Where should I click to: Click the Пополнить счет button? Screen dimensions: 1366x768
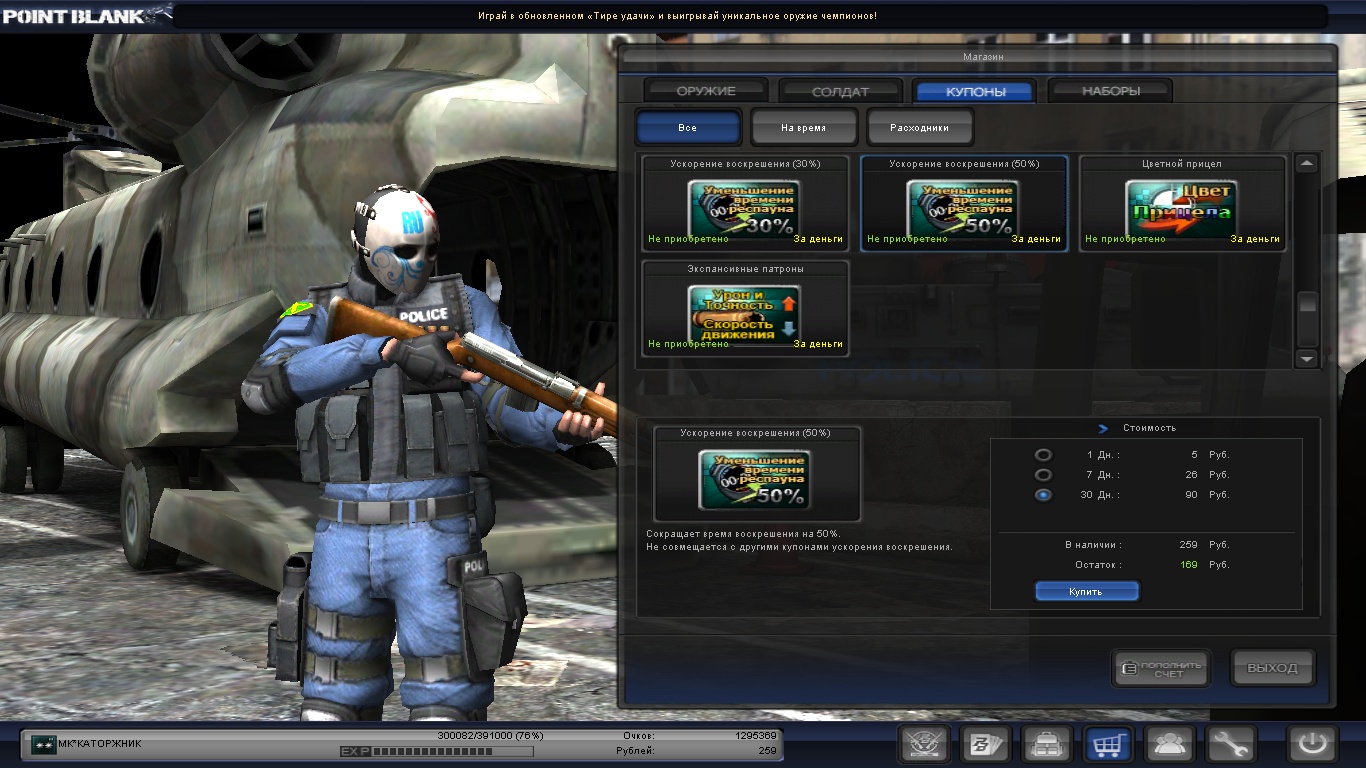pos(1162,669)
